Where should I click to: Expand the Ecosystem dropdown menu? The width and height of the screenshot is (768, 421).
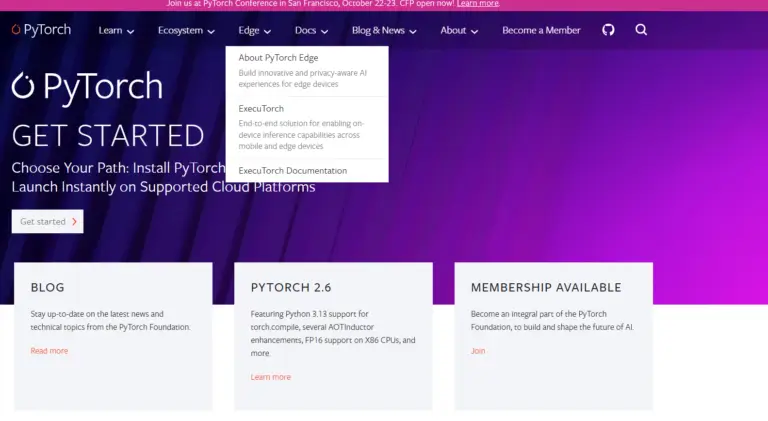pyautogui.click(x=186, y=30)
